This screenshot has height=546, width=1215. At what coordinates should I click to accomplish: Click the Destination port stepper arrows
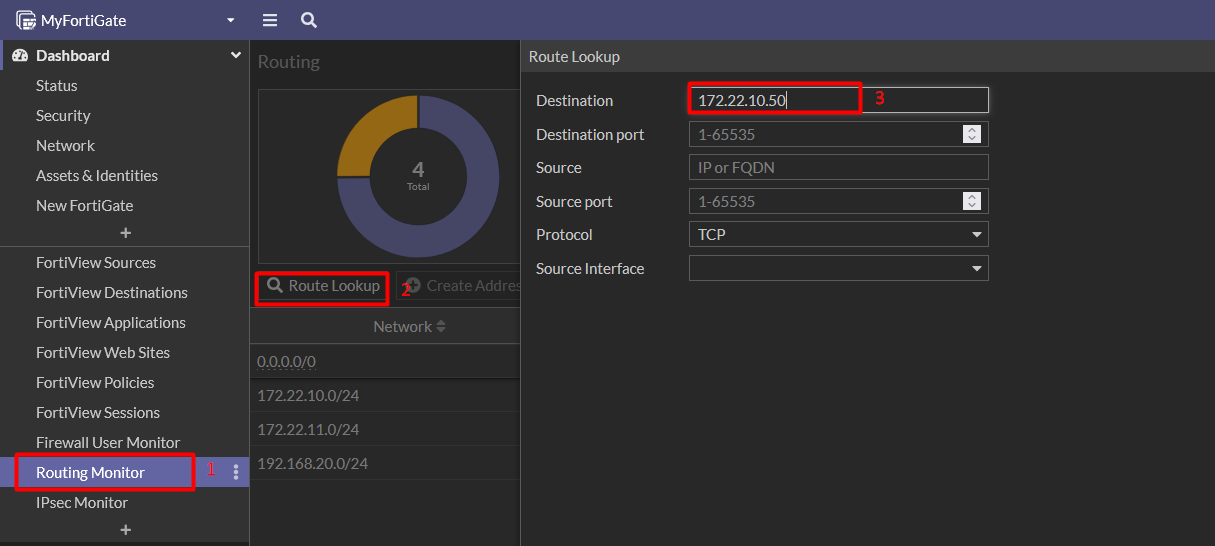coord(971,134)
